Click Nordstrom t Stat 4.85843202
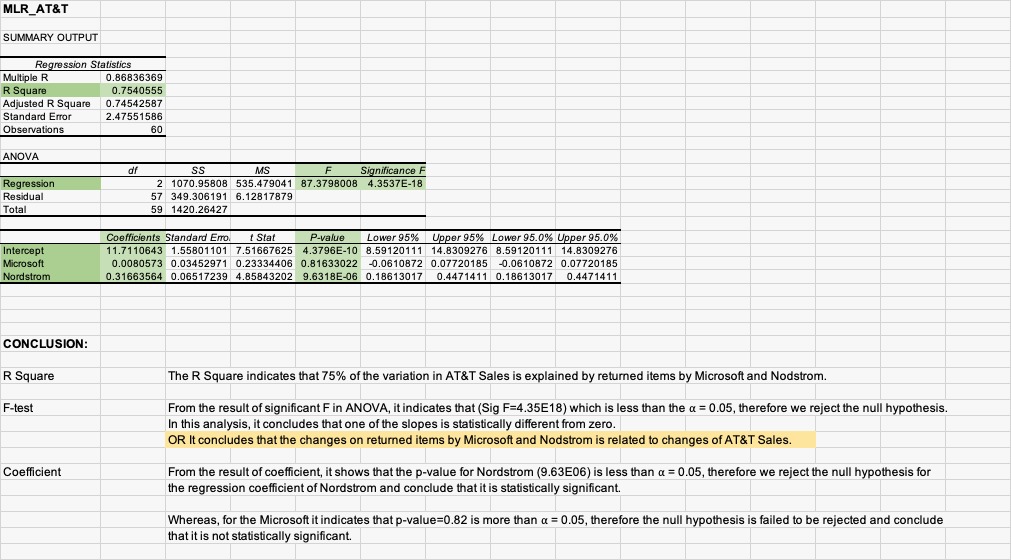Viewport: 1011px width, 560px height. [x=263, y=276]
